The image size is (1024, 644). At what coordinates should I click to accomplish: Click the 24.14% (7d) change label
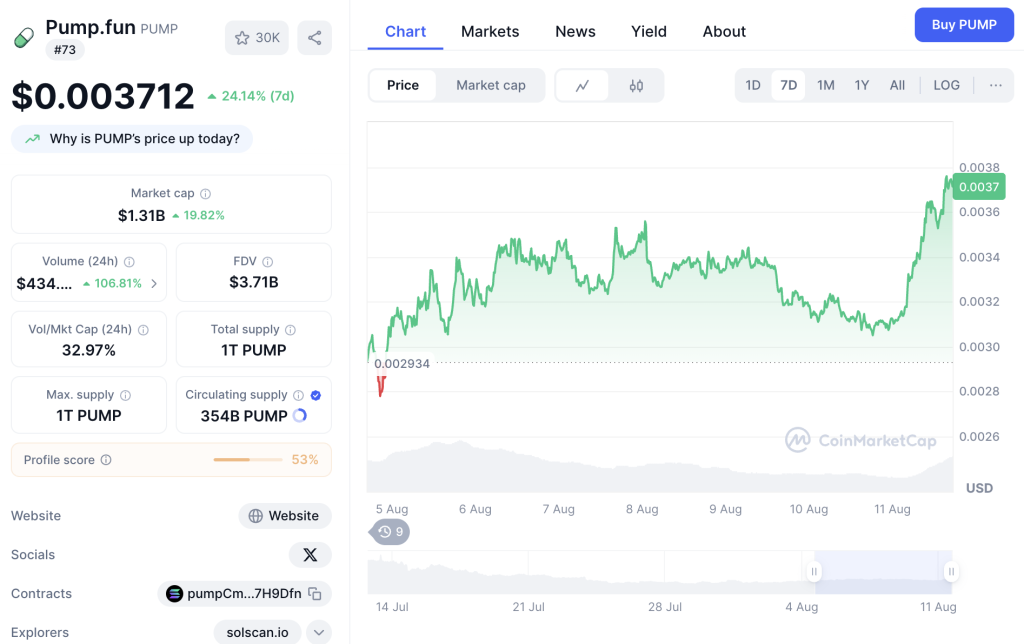pos(251,96)
